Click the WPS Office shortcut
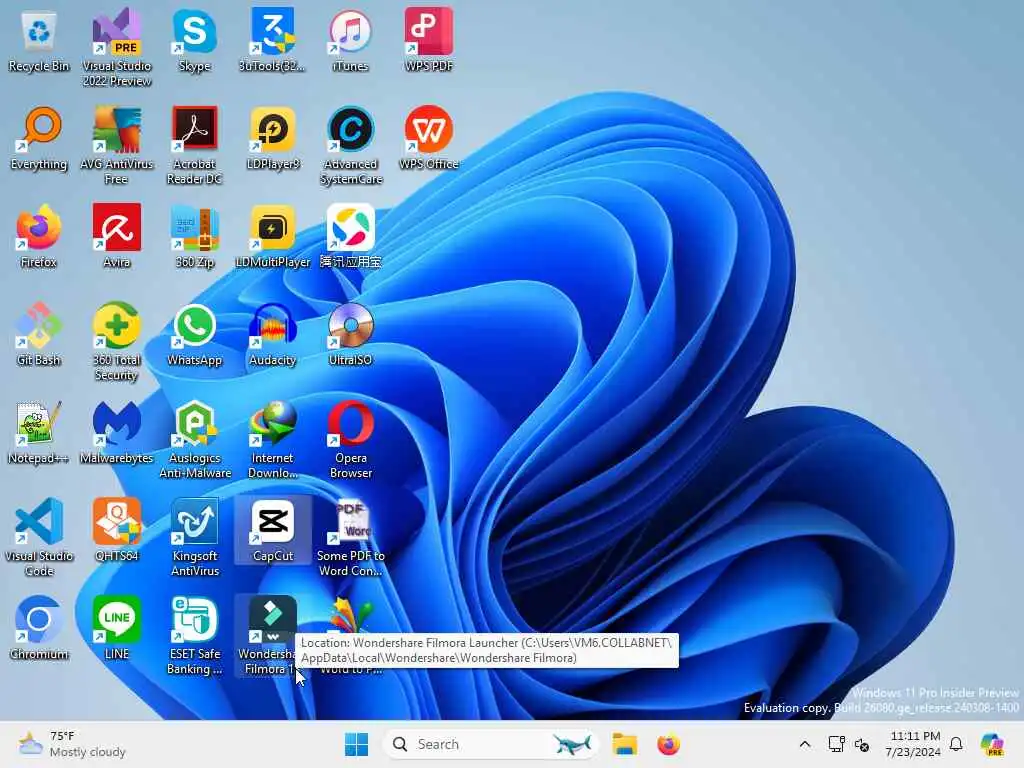 (429, 138)
